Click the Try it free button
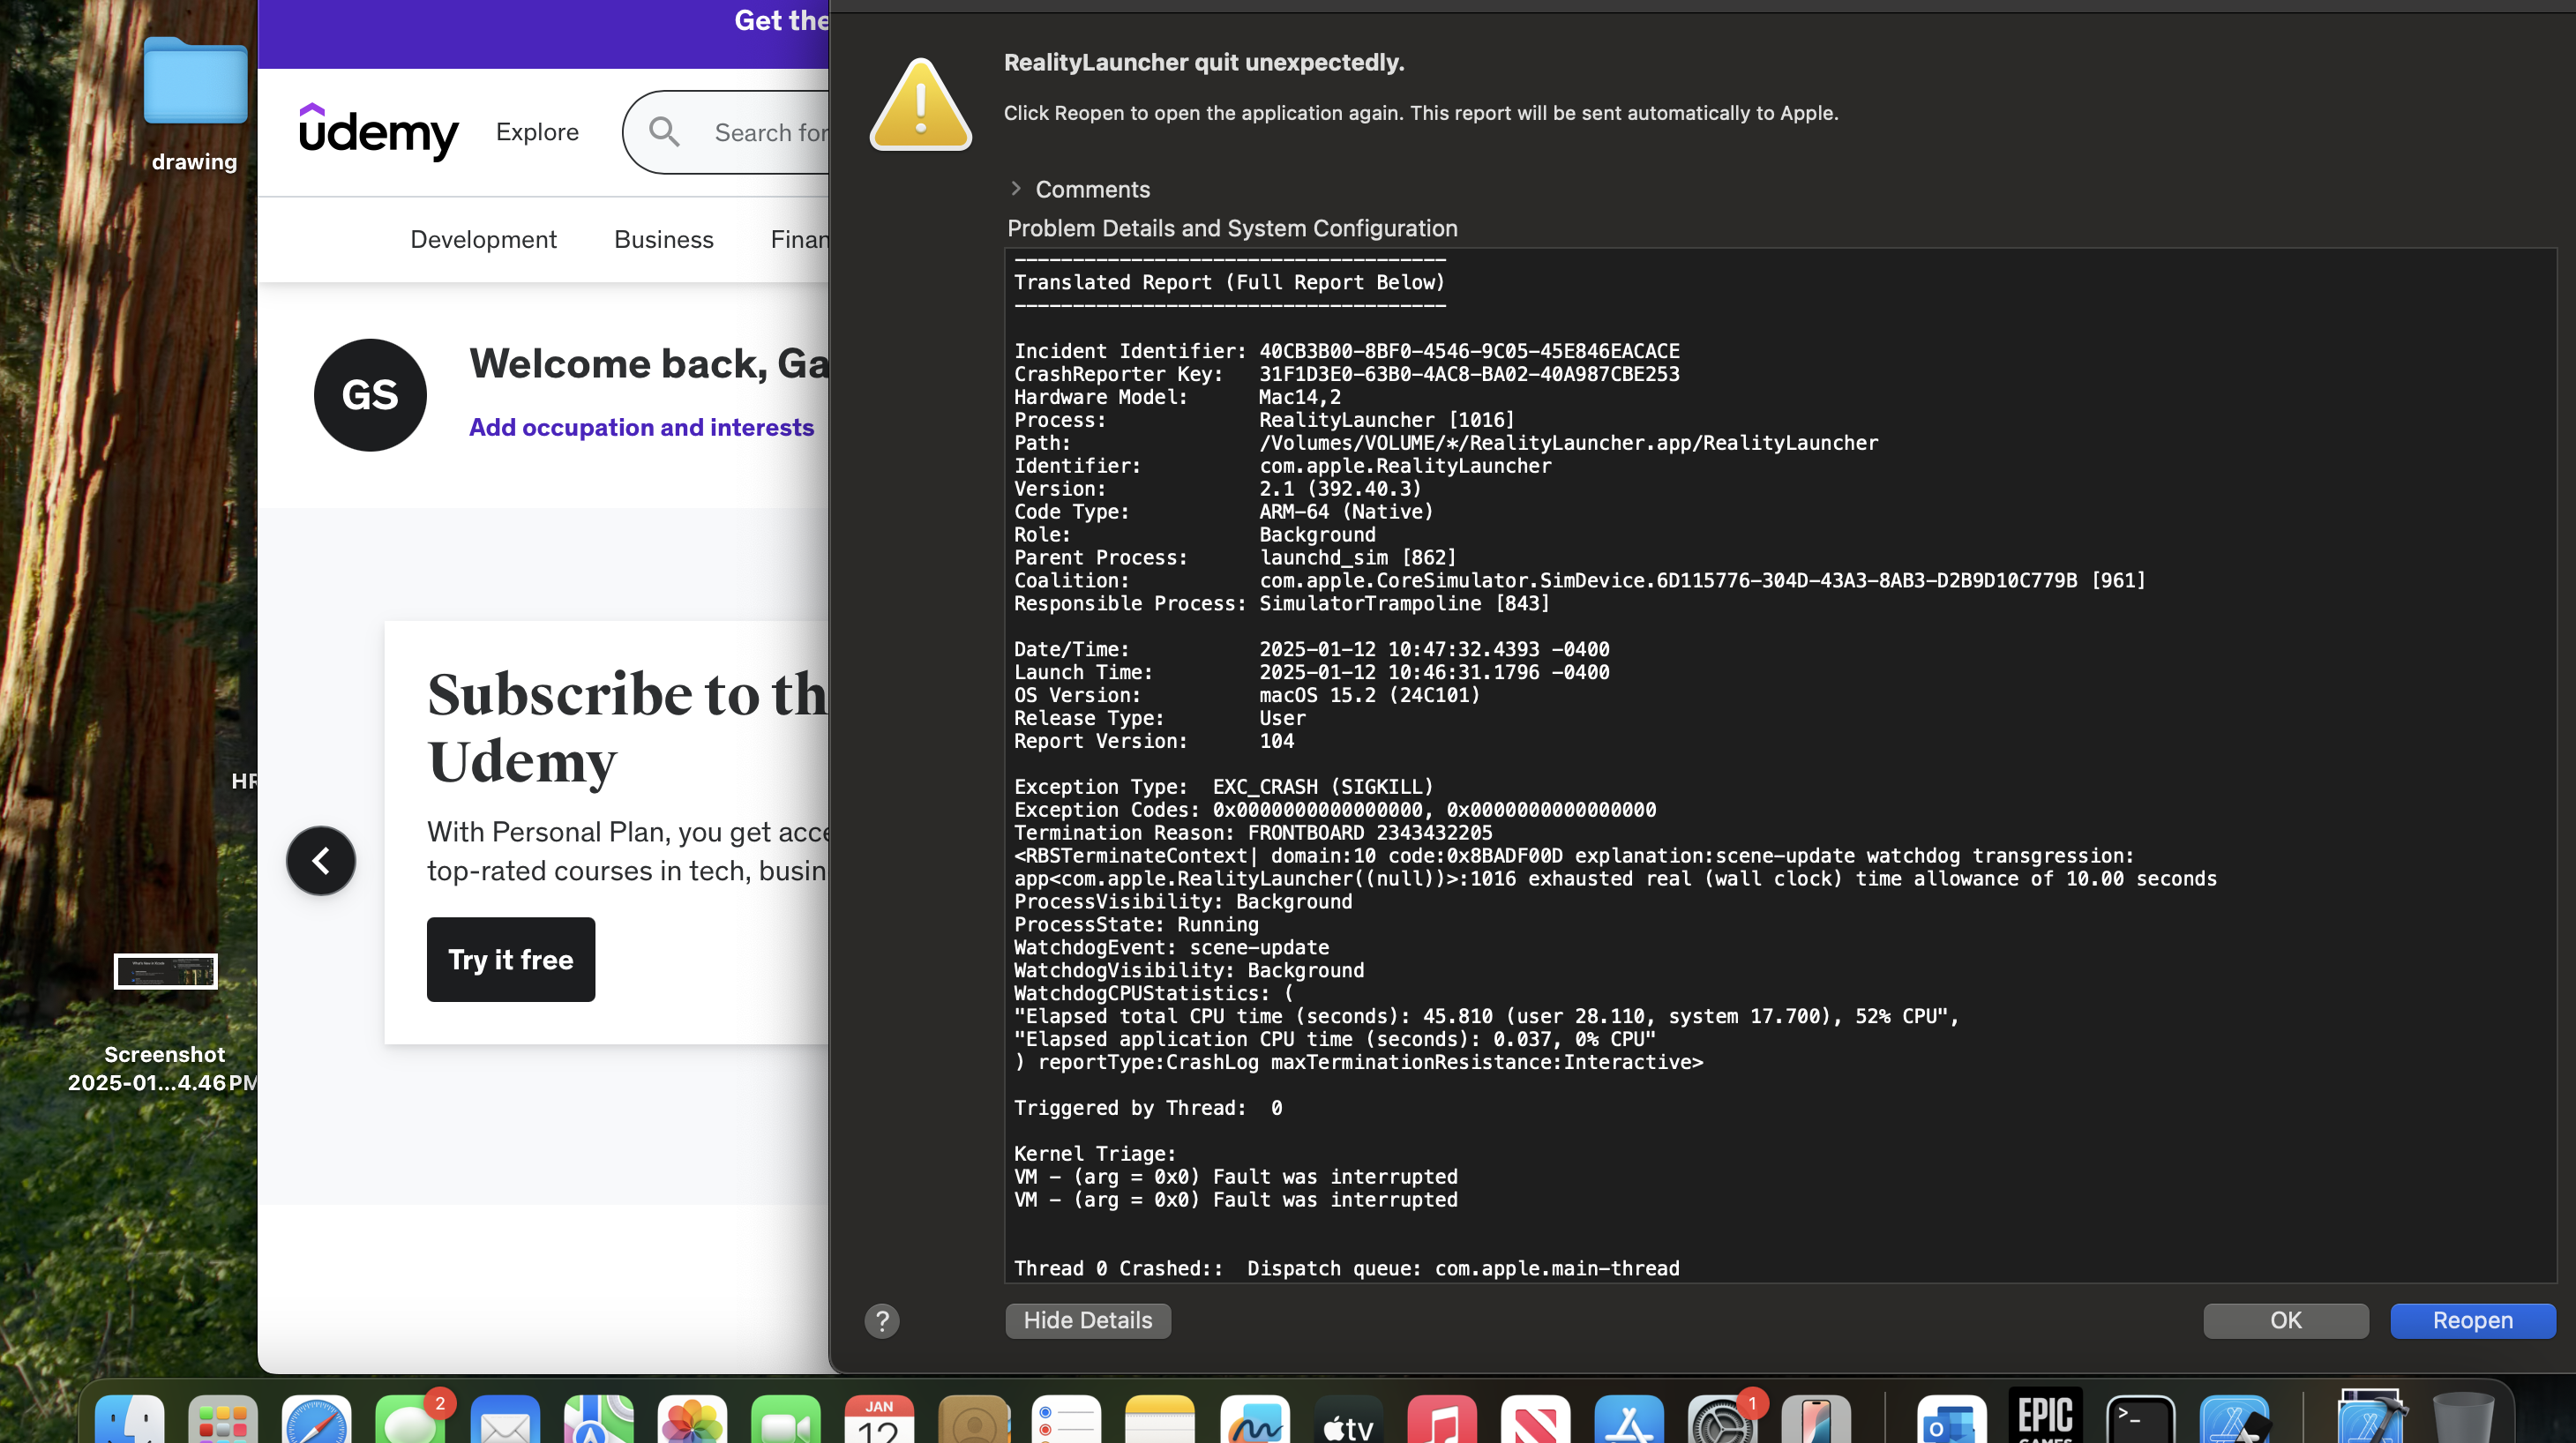2576x1443 pixels. (510, 959)
